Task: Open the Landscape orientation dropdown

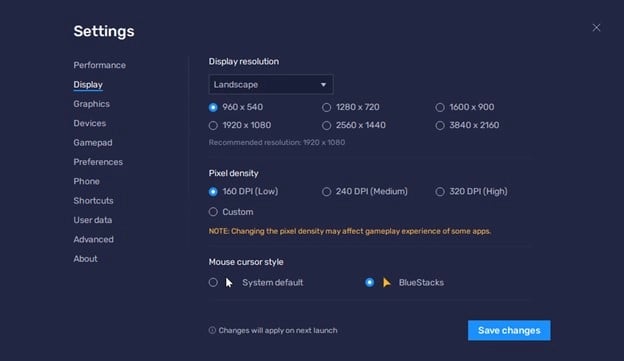Action: coord(271,84)
